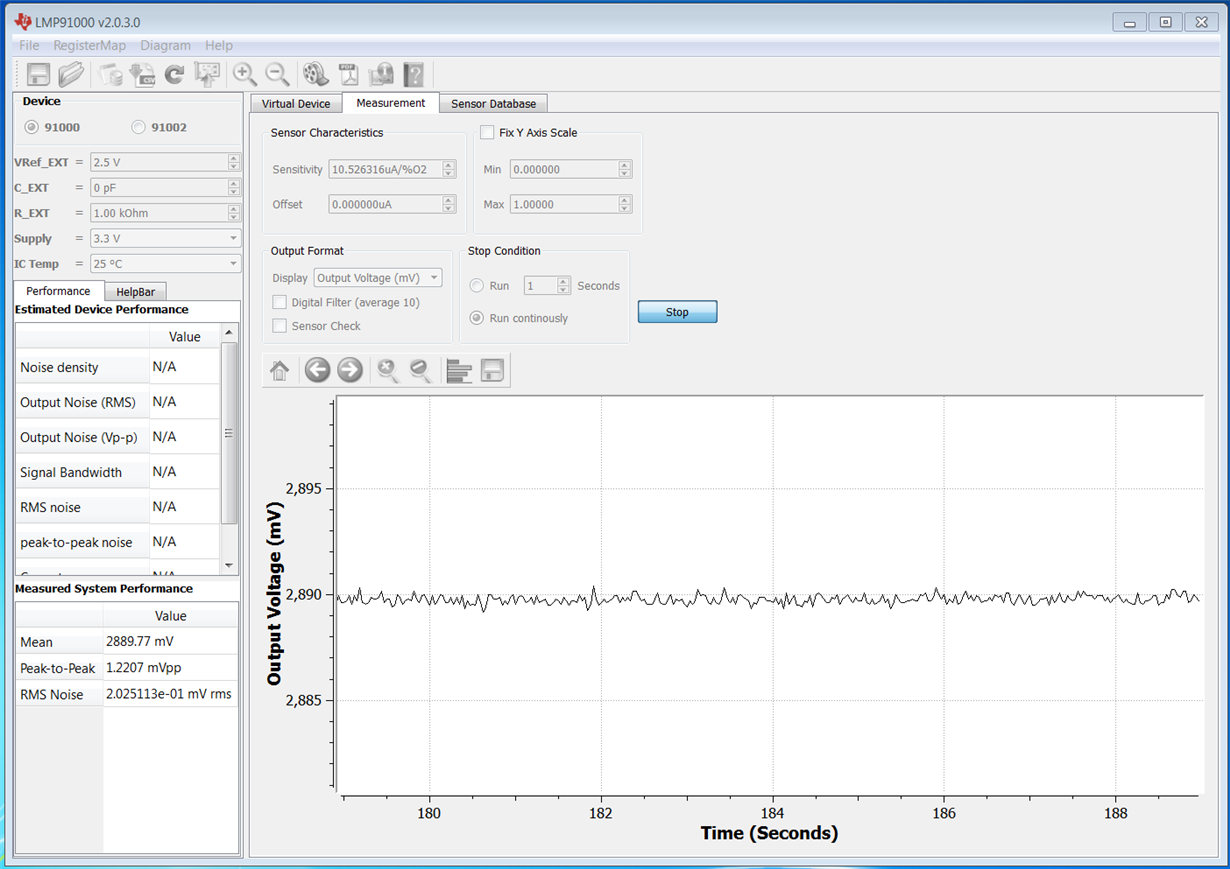Expand the Supply voltage dropdown
The width and height of the screenshot is (1230, 869).
pos(165,239)
